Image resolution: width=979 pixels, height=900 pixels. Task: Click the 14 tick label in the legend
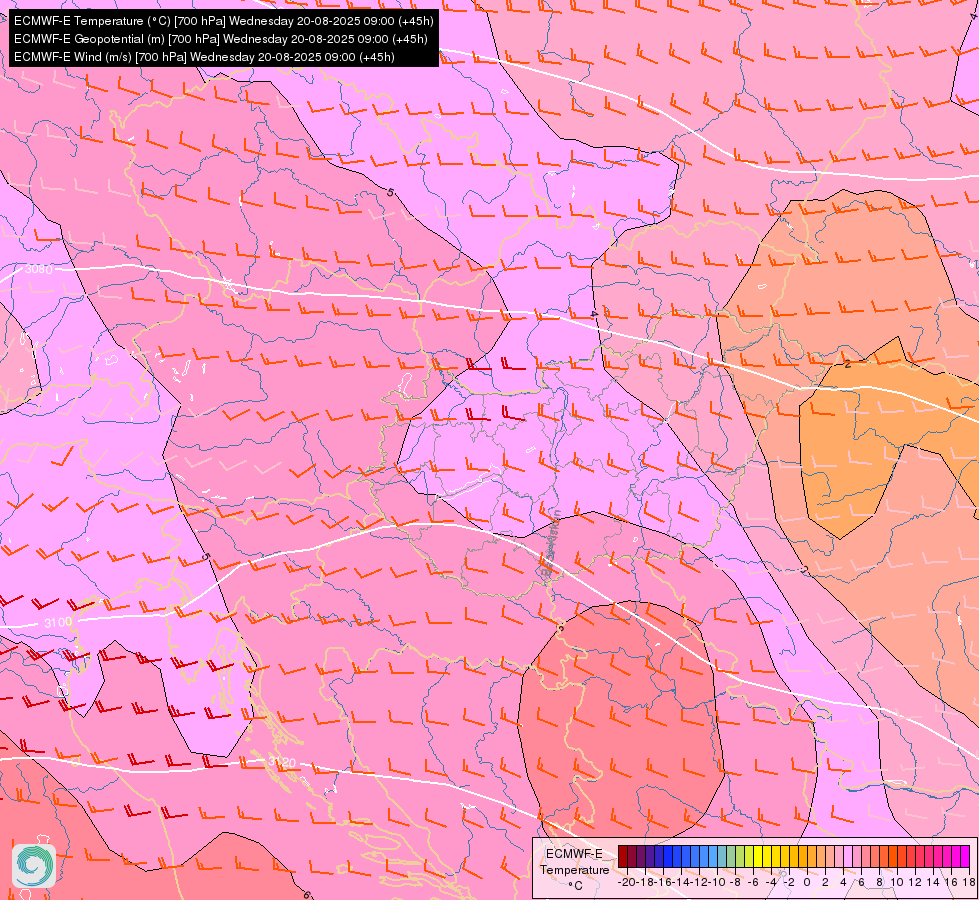tap(933, 883)
